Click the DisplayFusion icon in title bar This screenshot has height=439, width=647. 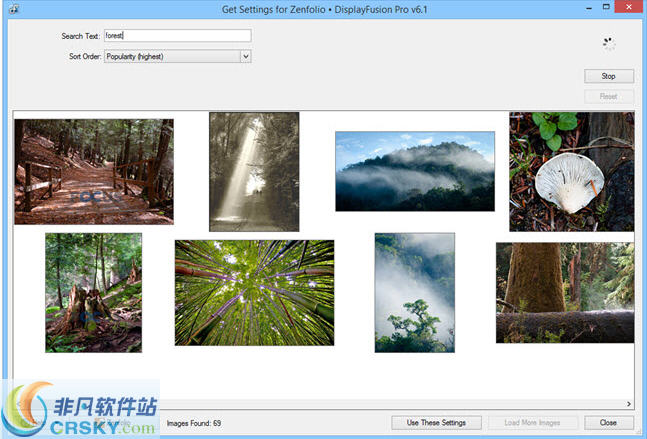14,9
